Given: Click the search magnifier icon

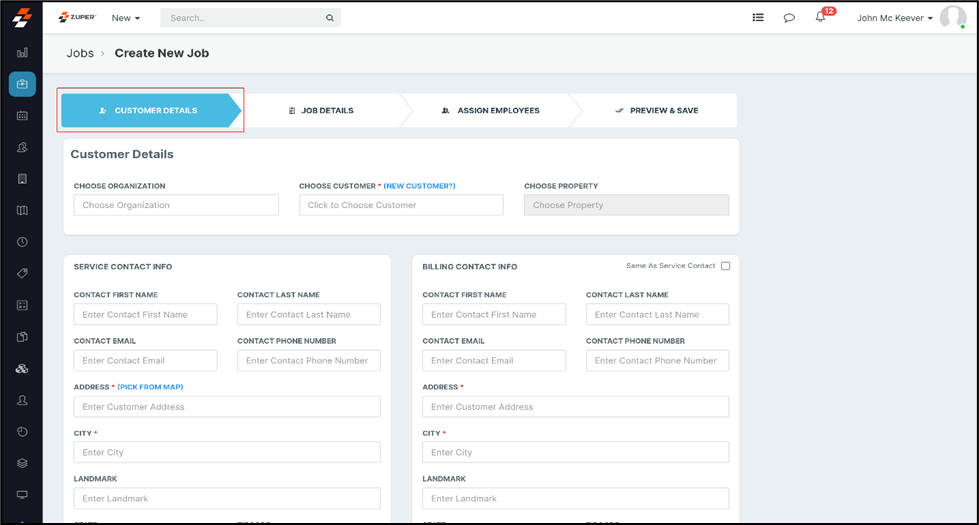Looking at the screenshot, I should (x=329, y=18).
